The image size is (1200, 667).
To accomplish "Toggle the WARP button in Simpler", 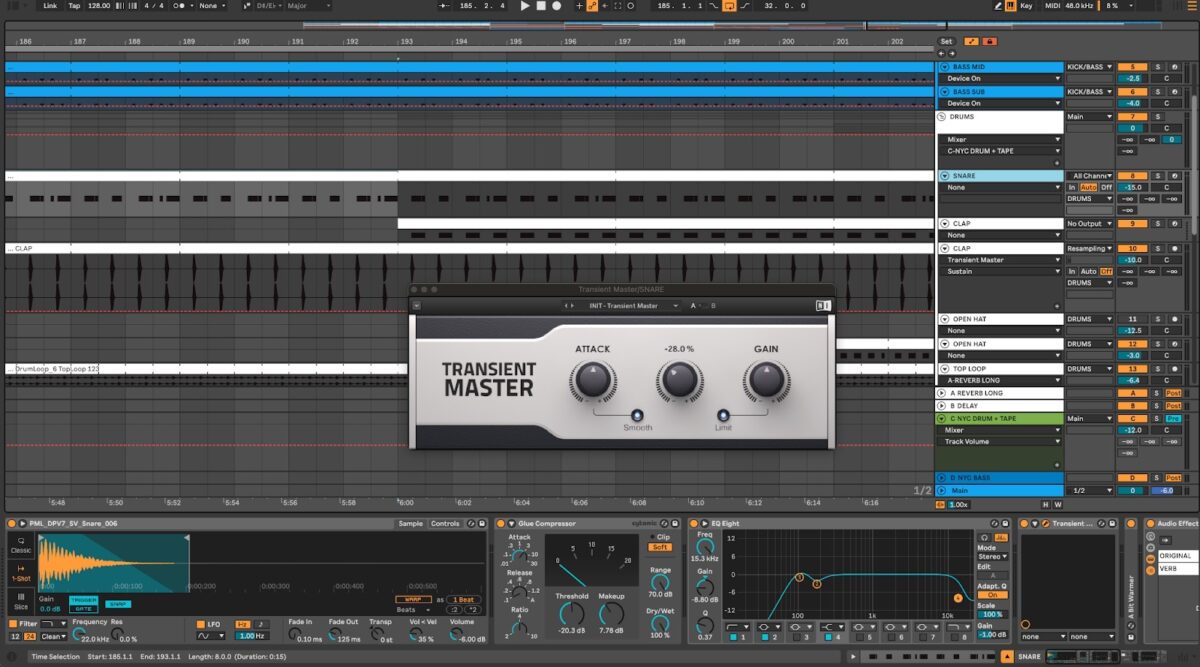I will click(411, 599).
